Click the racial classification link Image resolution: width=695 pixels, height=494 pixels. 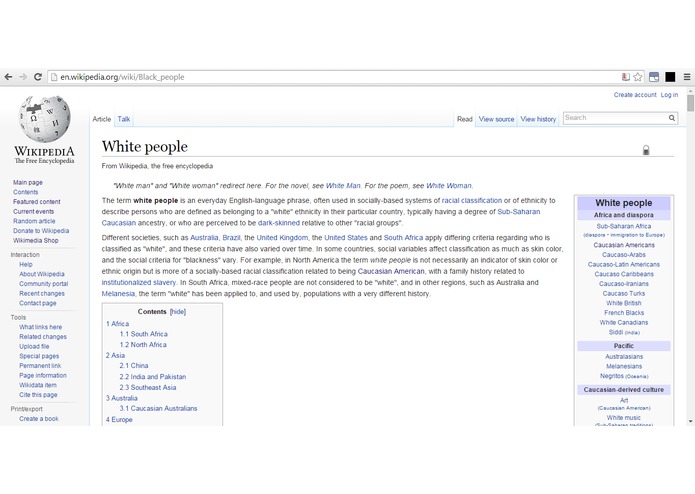pos(472,201)
